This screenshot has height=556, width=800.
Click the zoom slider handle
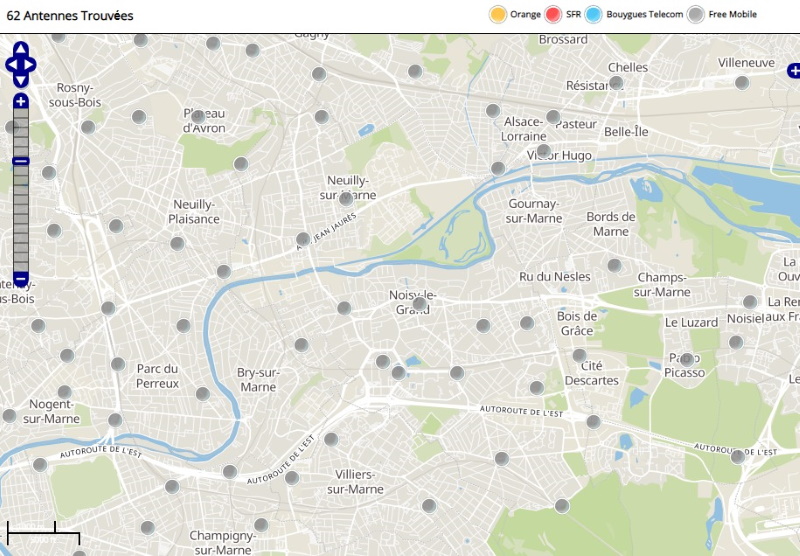pyautogui.click(x=21, y=161)
